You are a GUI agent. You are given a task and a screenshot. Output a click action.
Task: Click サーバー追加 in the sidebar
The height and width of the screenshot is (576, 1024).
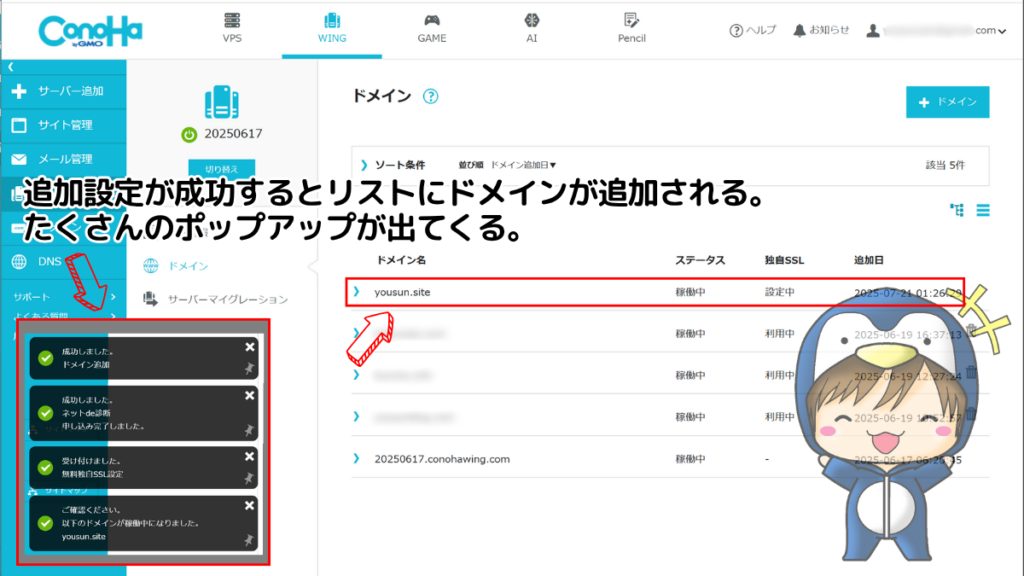(x=63, y=91)
